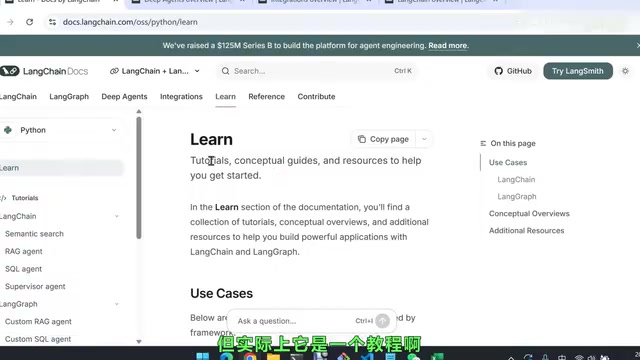Click the Try LangSmith button

tap(578, 71)
